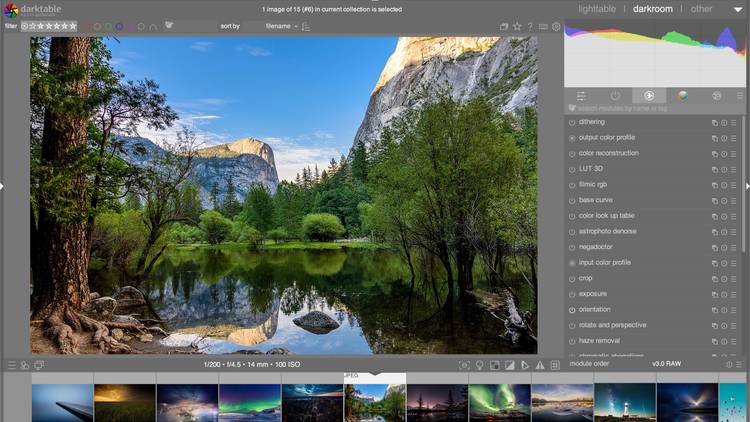Toggle negadoctor module power button
Viewport: 750px width, 422px height.
[x=572, y=248]
